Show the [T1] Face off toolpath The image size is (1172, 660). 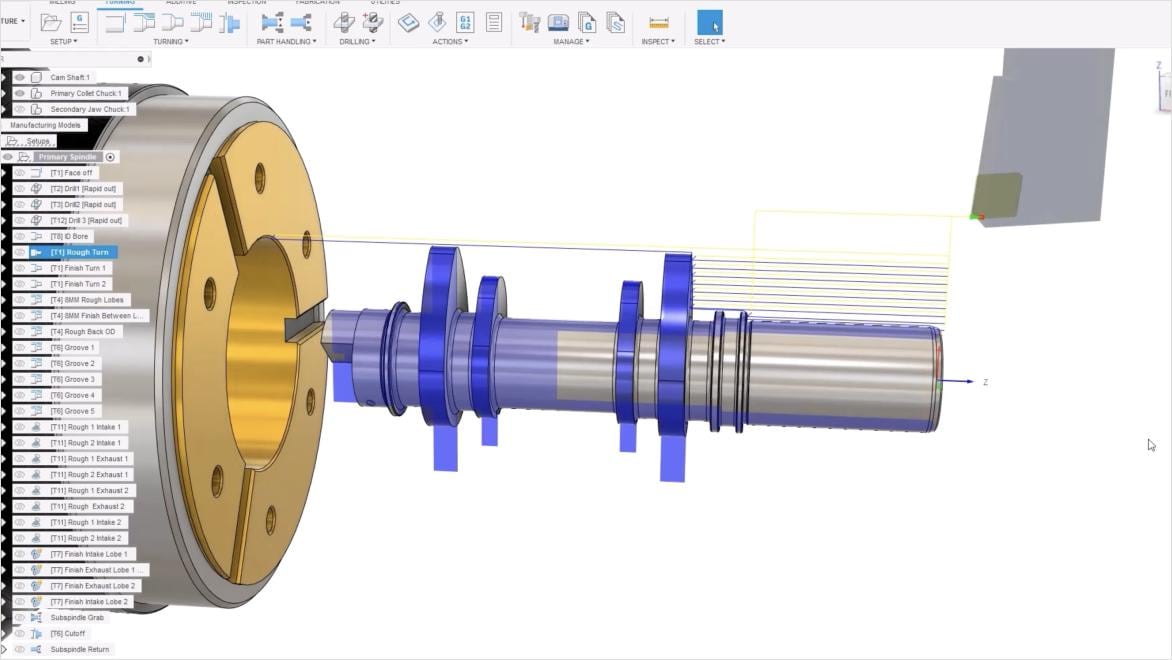(20, 172)
